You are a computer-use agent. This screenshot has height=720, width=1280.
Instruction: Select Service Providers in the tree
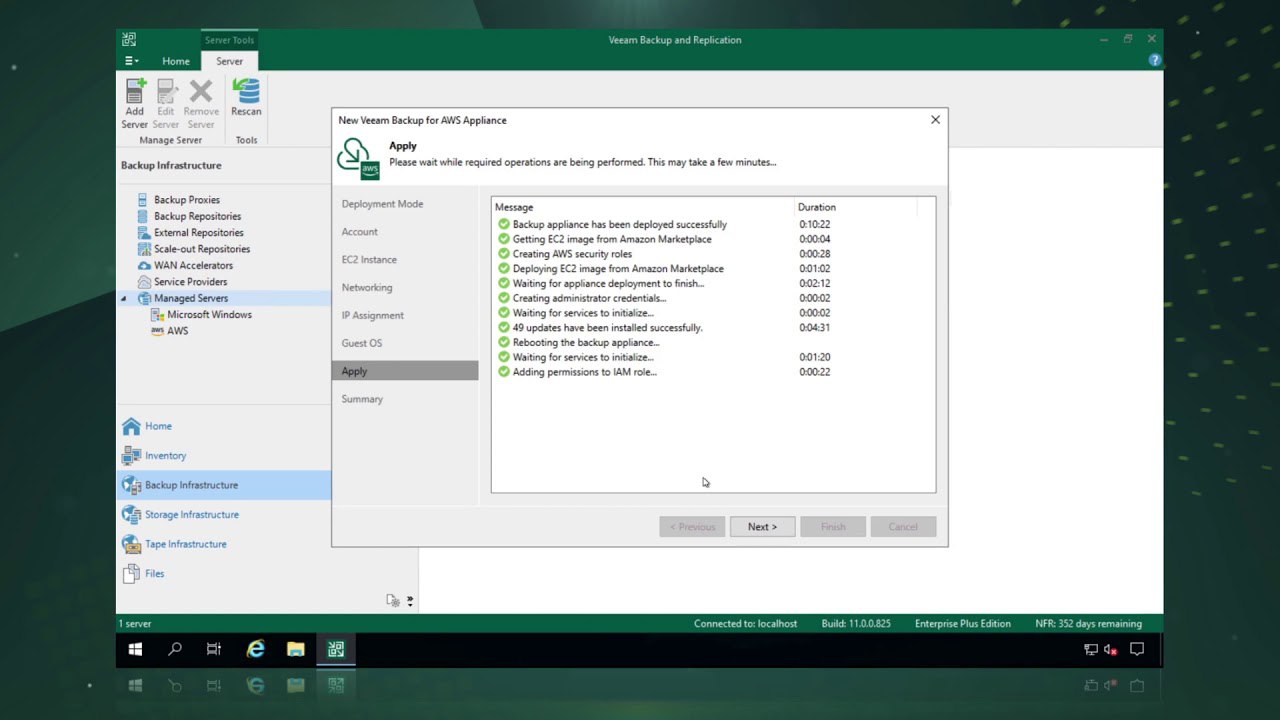[190, 282]
